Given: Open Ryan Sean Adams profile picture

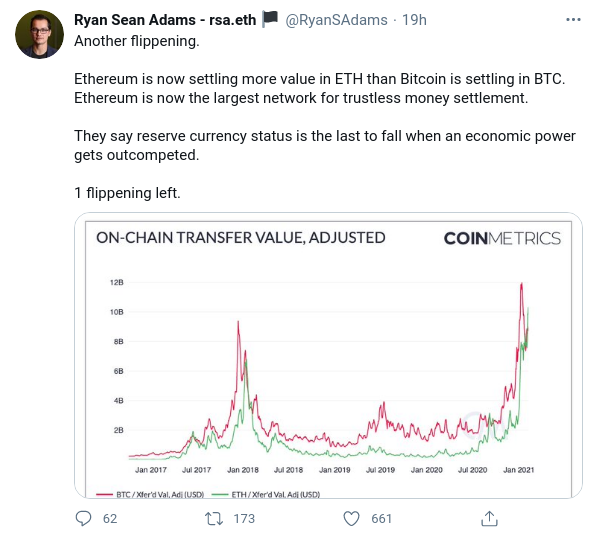Looking at the screenshot, I should point(39,34).
